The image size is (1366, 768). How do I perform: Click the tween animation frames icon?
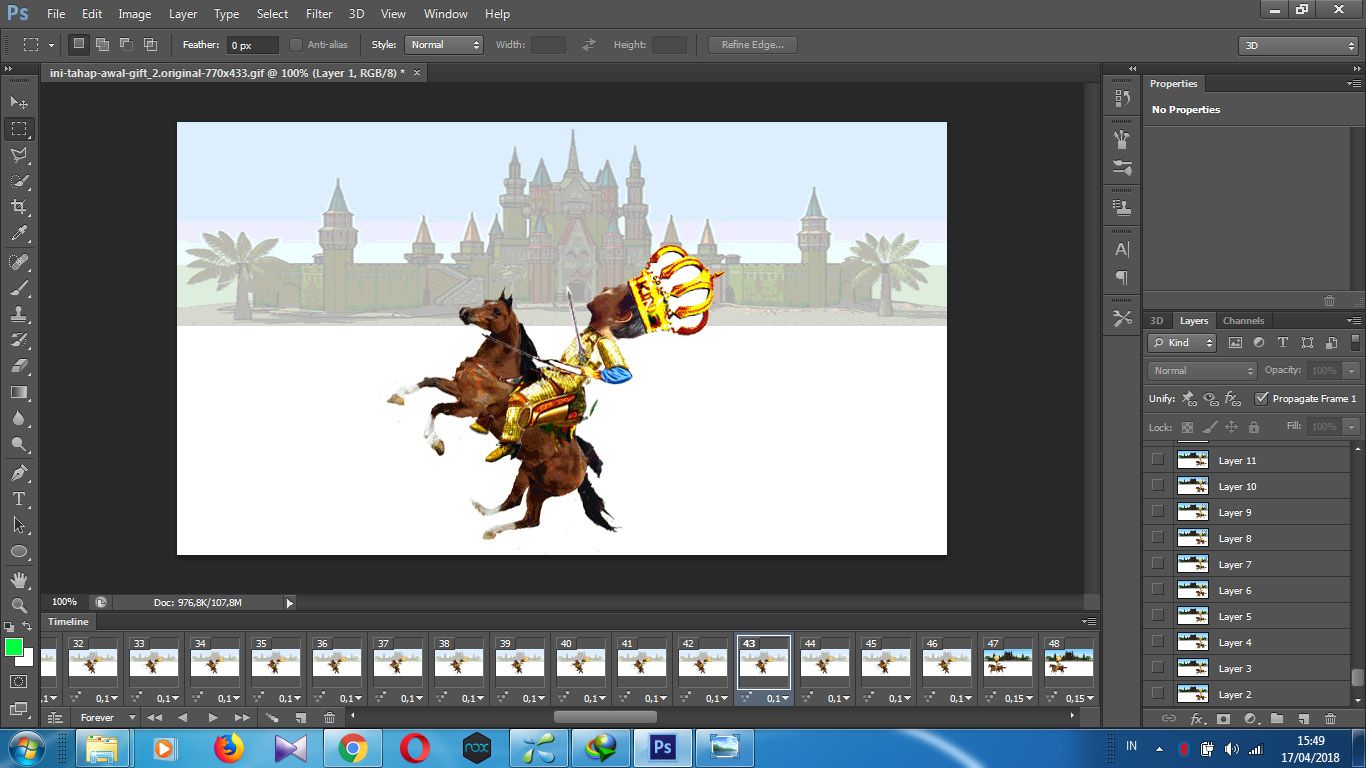tap(271, 718)
